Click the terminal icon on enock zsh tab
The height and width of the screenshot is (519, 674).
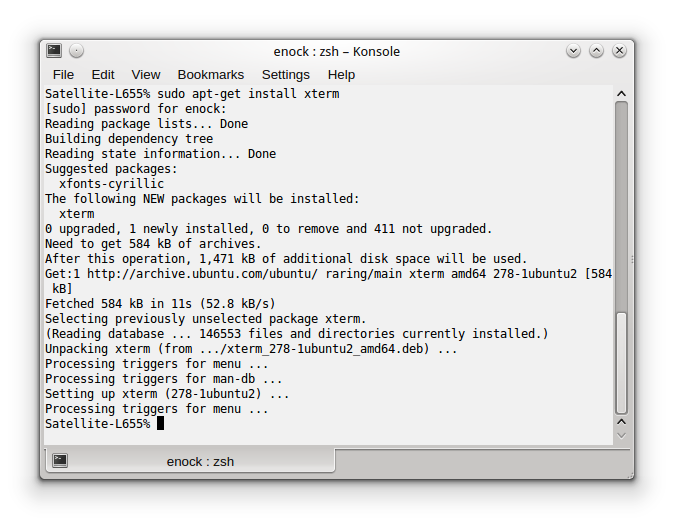60,461
